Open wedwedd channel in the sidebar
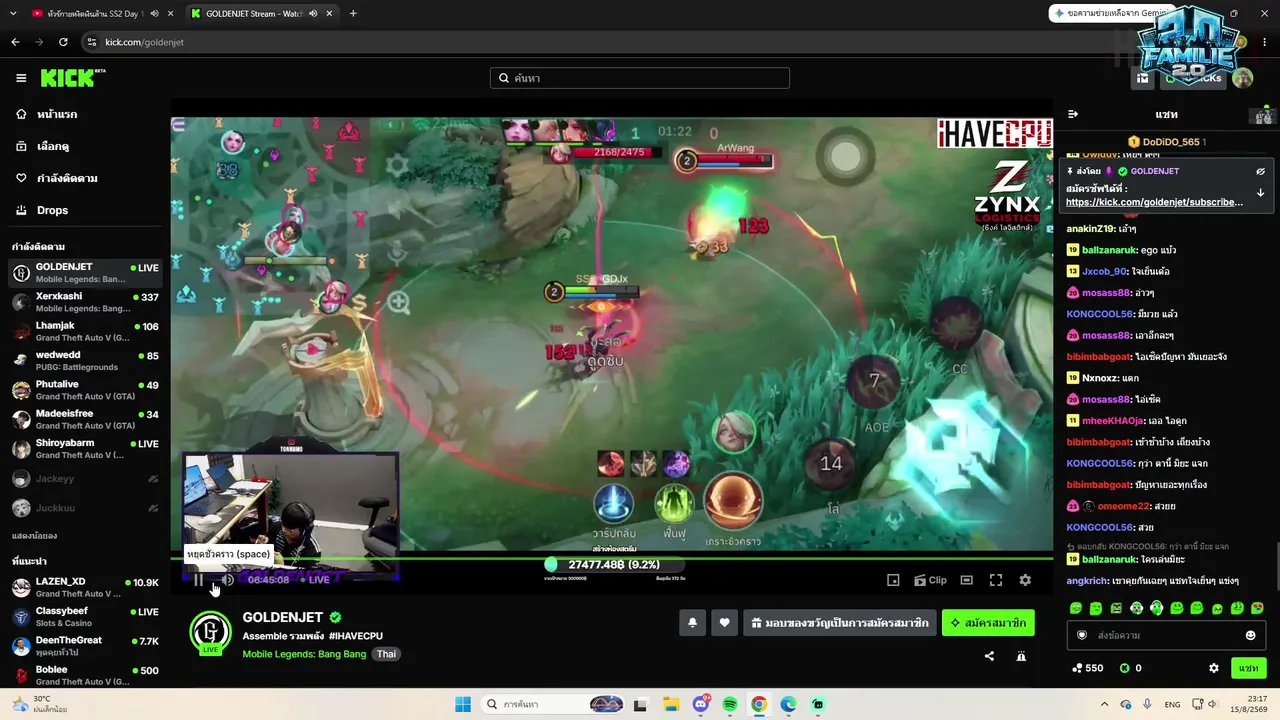The image size is (1280, 720). 85,360
